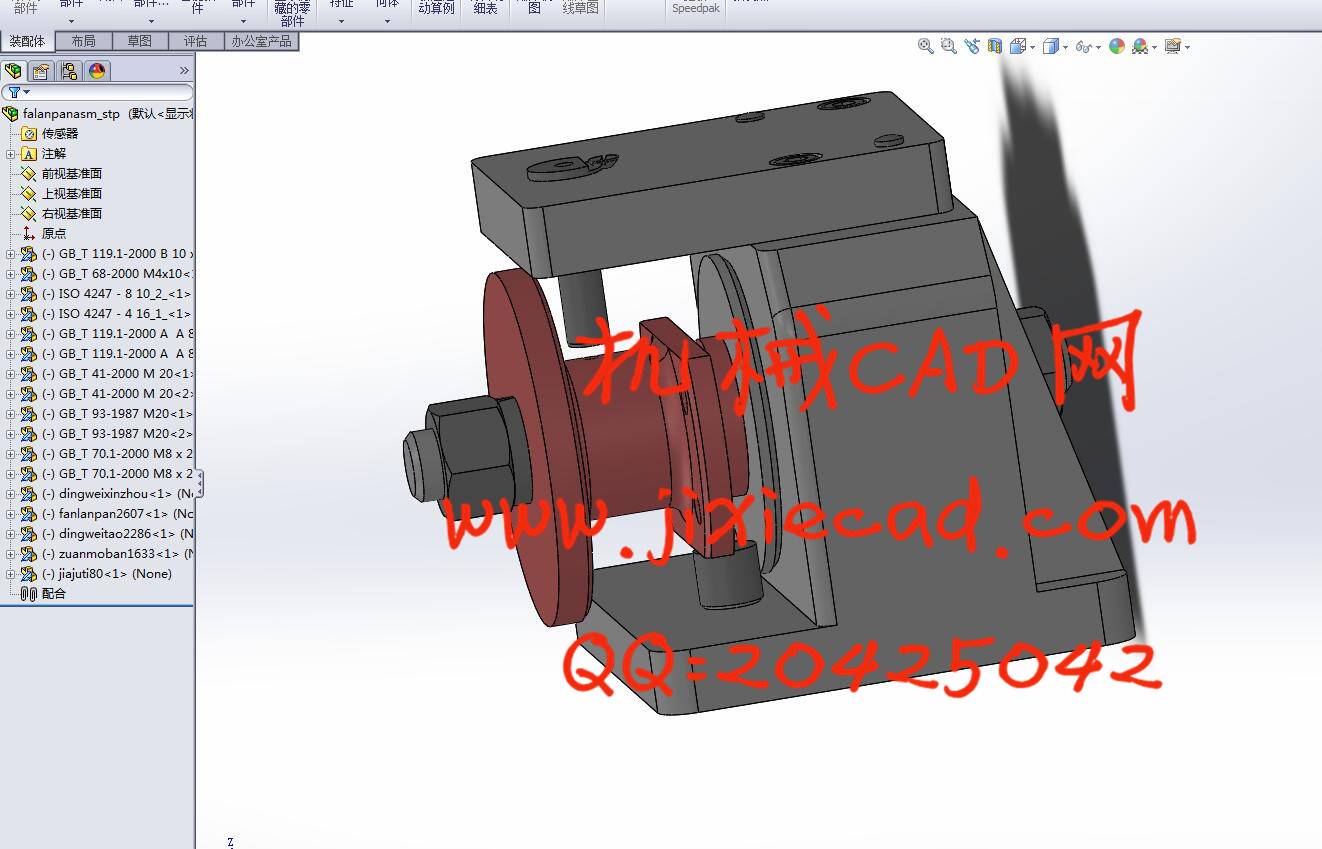The image size is (1322, 849).
Task: Click Section View icon
Action: [x=995, y=46]
